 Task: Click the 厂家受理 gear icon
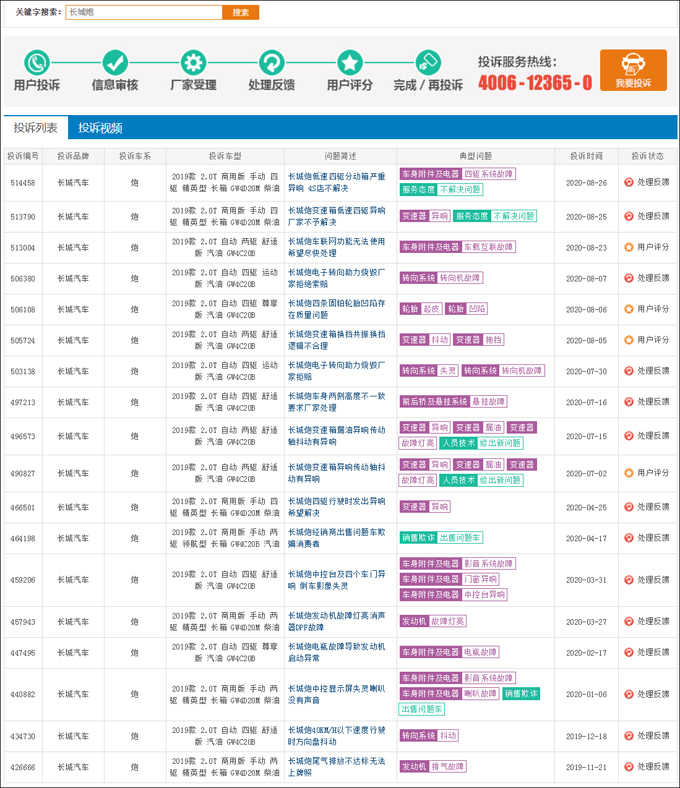(x=193, y=62)
